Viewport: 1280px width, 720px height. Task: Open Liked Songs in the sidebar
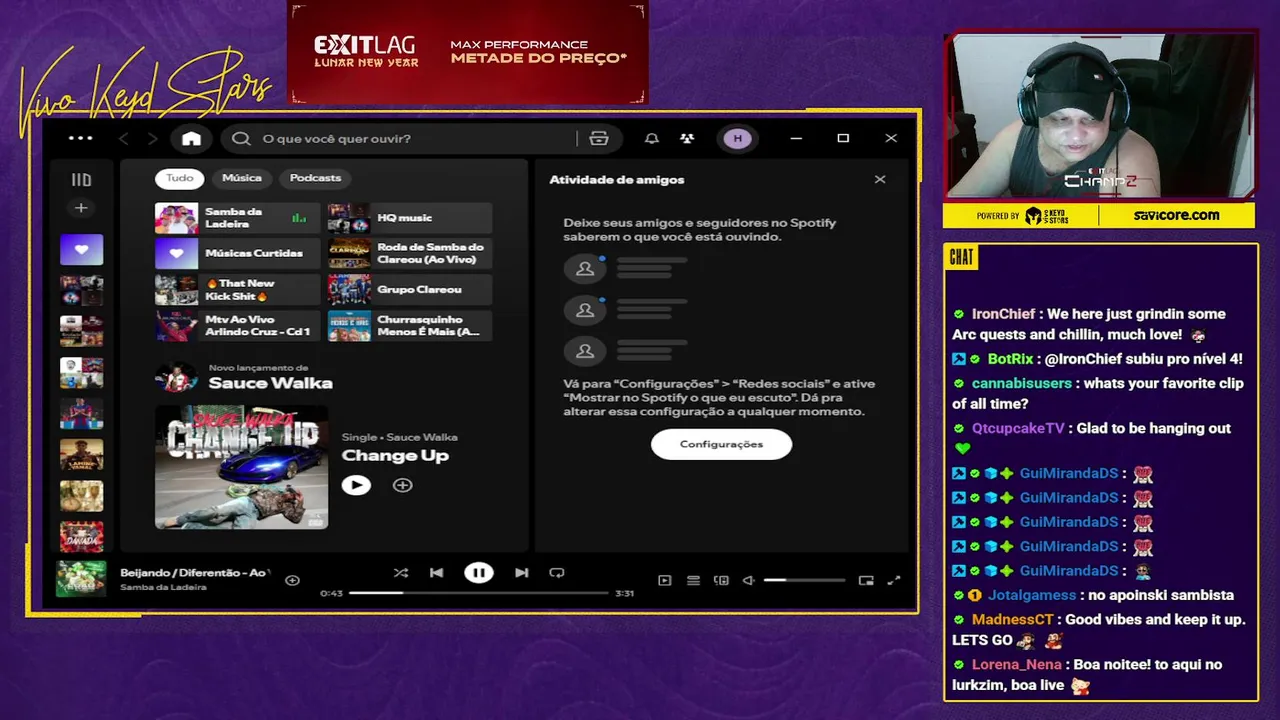point(81,250)
